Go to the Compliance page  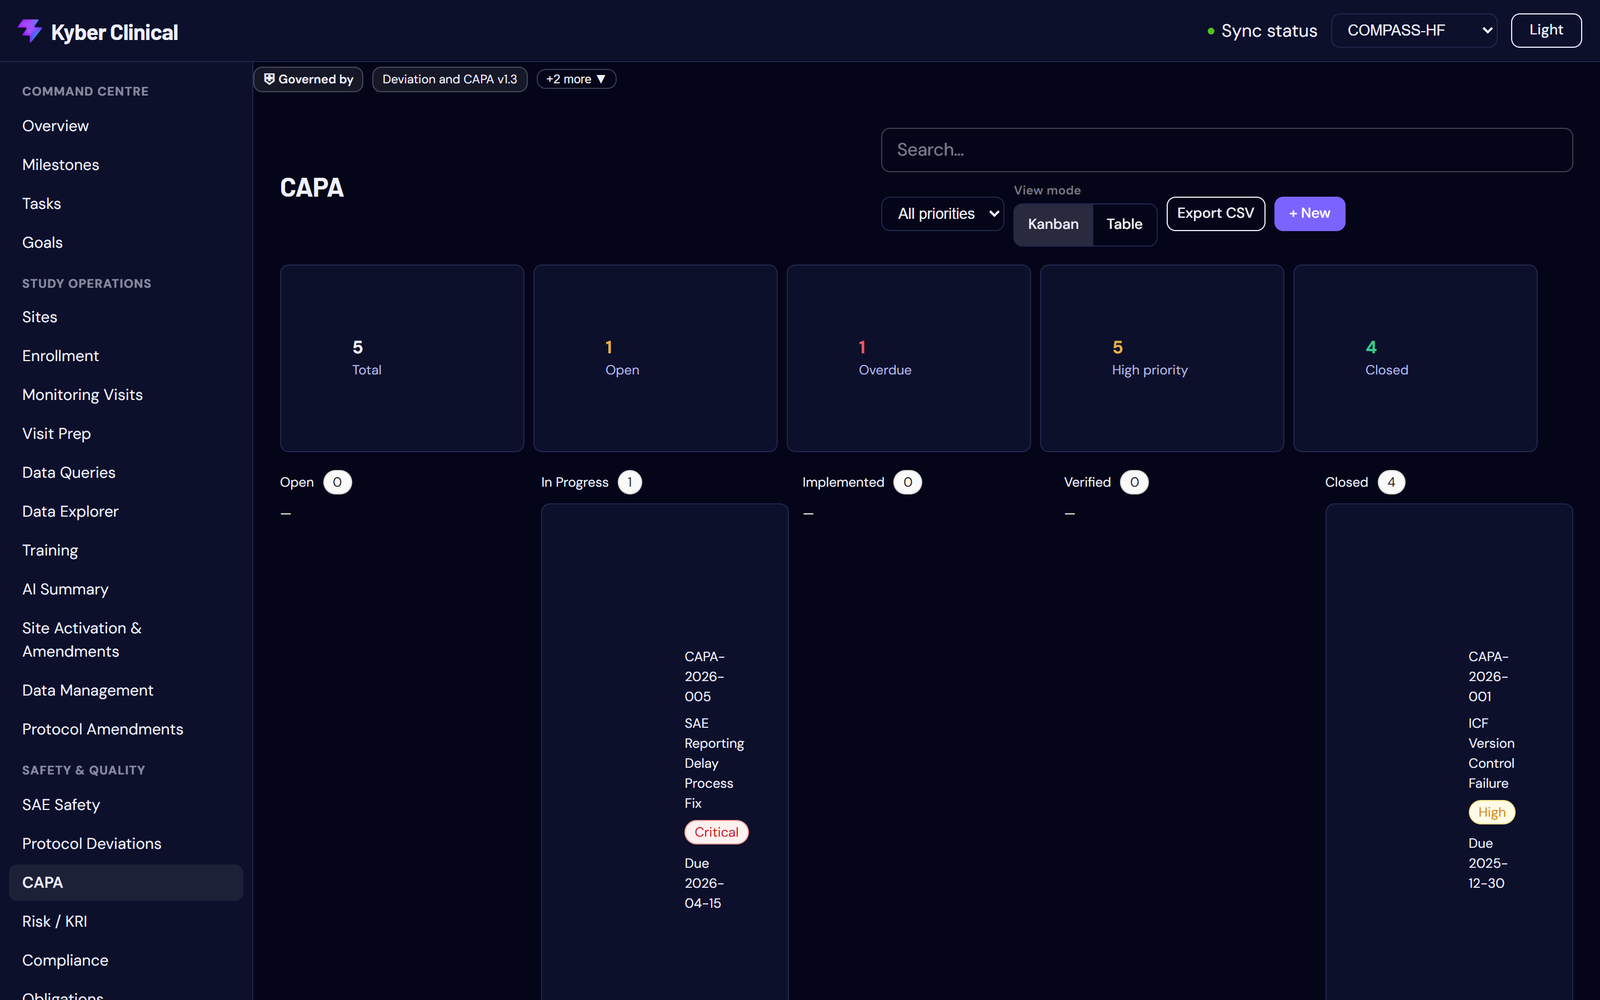(126, 961)
